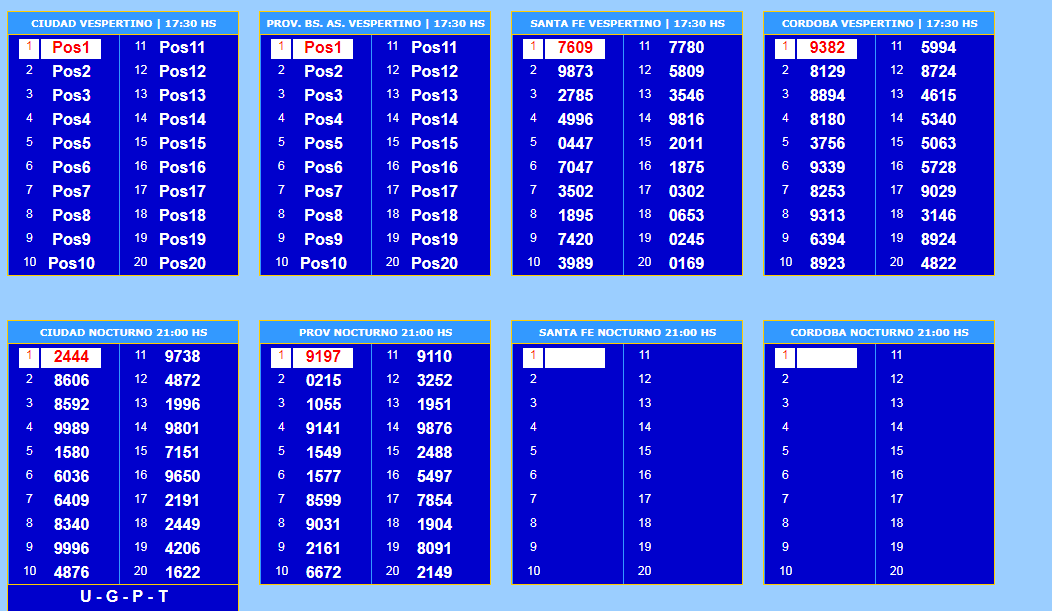The image size is (1052, 611).
Task: Click number 1622 at position 20 in Ciudad Nocturno
Action: (182, 573)
